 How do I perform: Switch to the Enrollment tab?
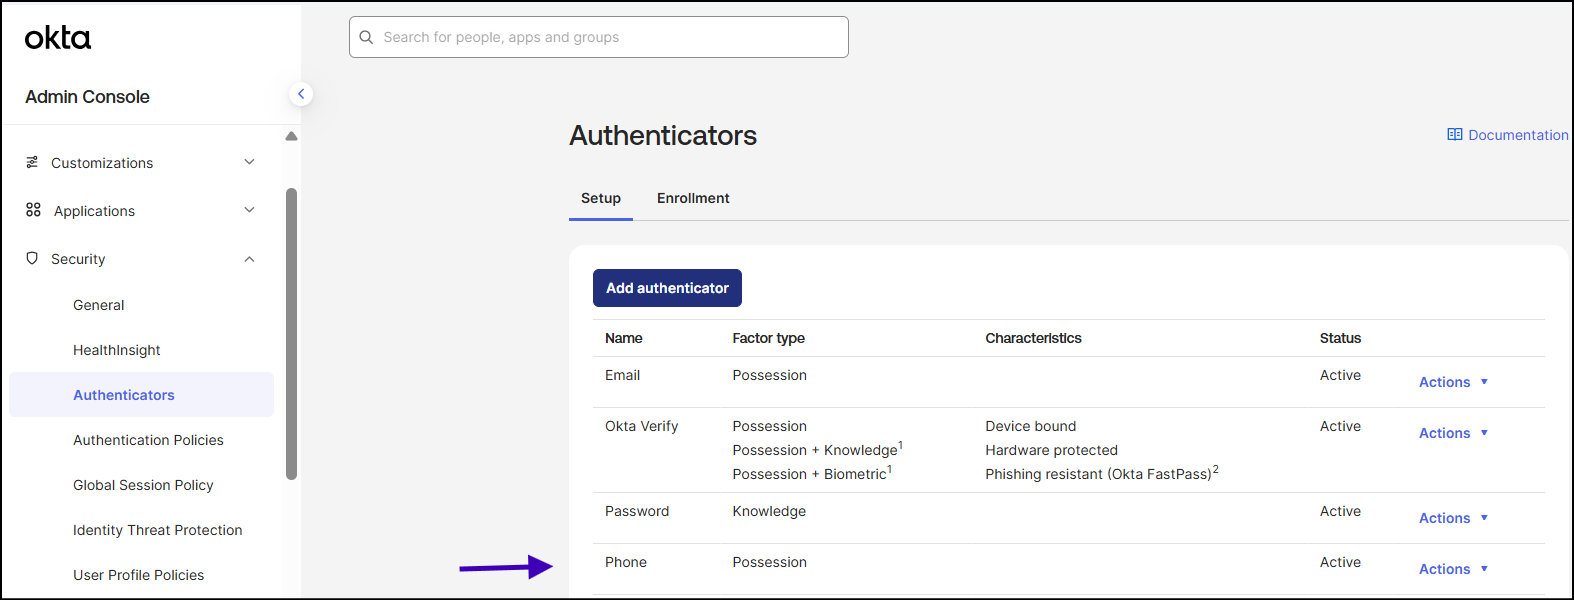[x=693, y=198]
